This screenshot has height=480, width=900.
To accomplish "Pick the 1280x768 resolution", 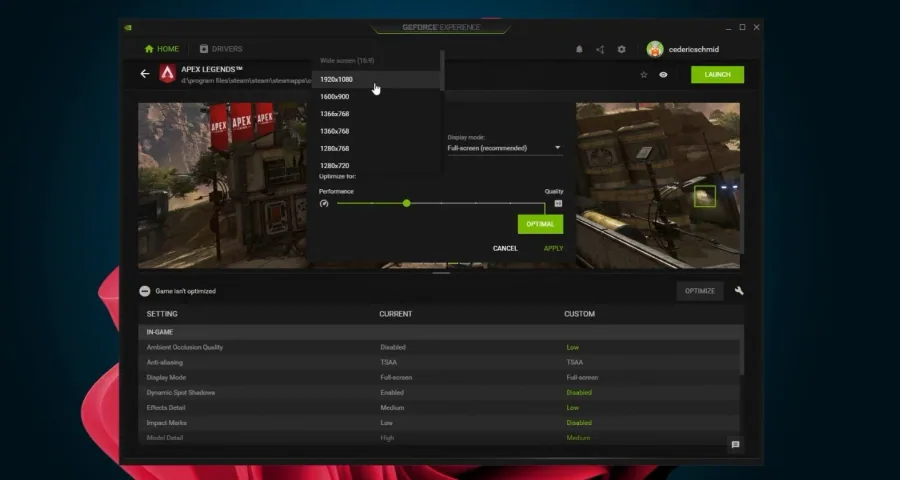I will (x=375, y=148).
